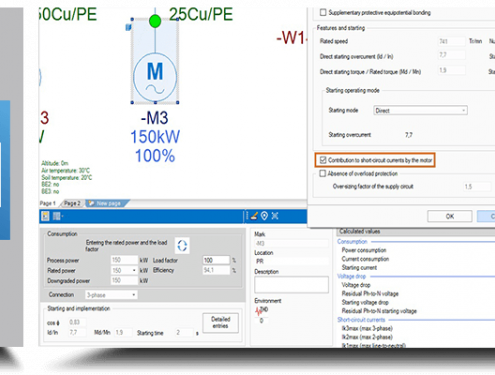
Task: Expand the Connection 3-phase dropdown
Action: point(111,295)
